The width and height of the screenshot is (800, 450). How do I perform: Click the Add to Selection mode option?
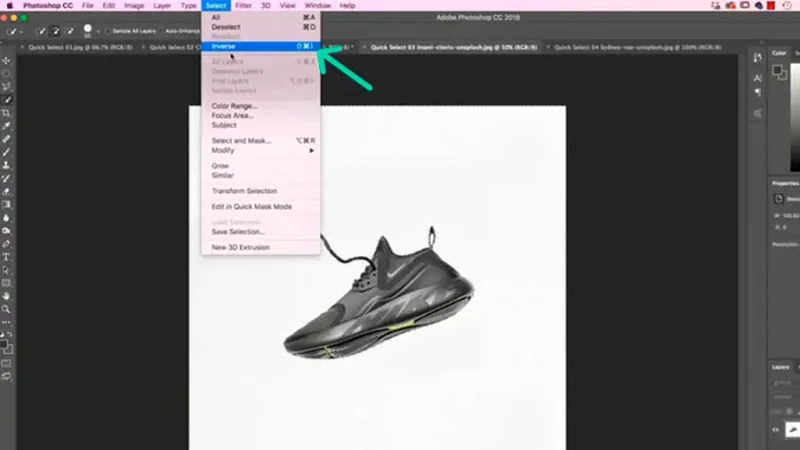point(55,31)
